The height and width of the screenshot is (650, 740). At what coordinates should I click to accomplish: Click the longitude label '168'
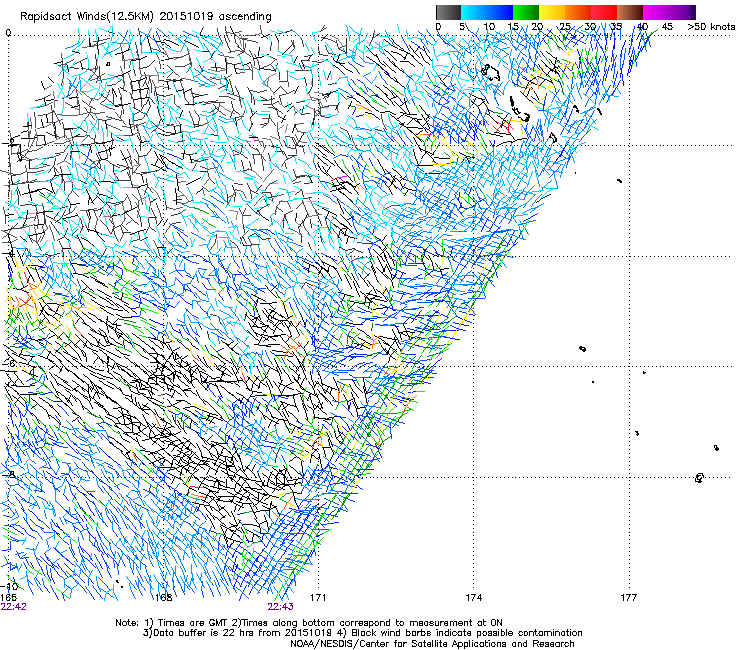pos(163,598)
